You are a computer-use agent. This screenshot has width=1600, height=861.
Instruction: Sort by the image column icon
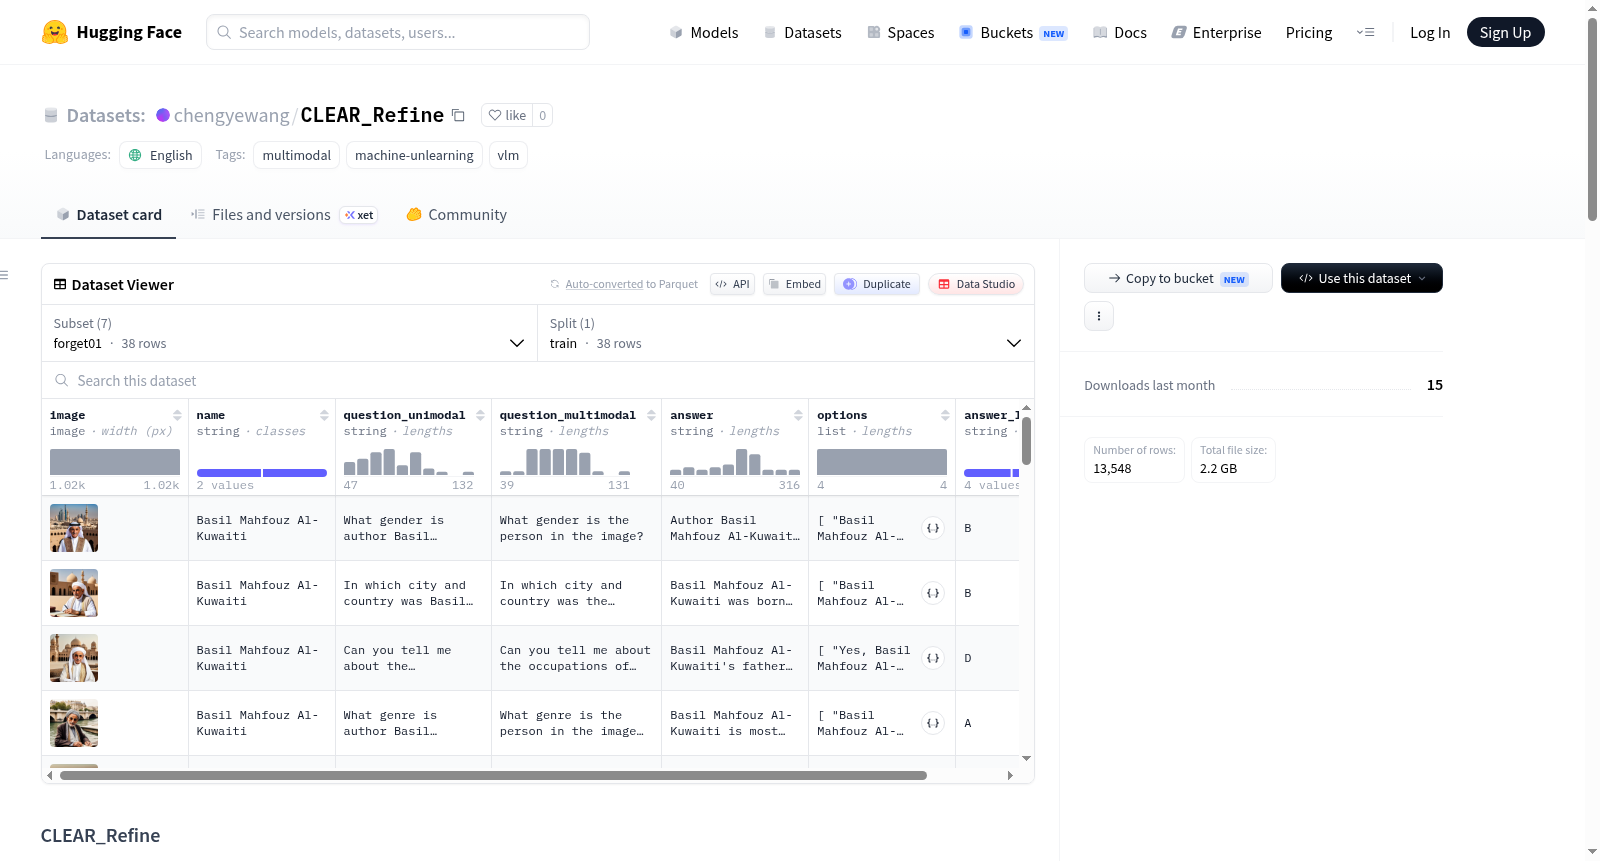[177, 415]
